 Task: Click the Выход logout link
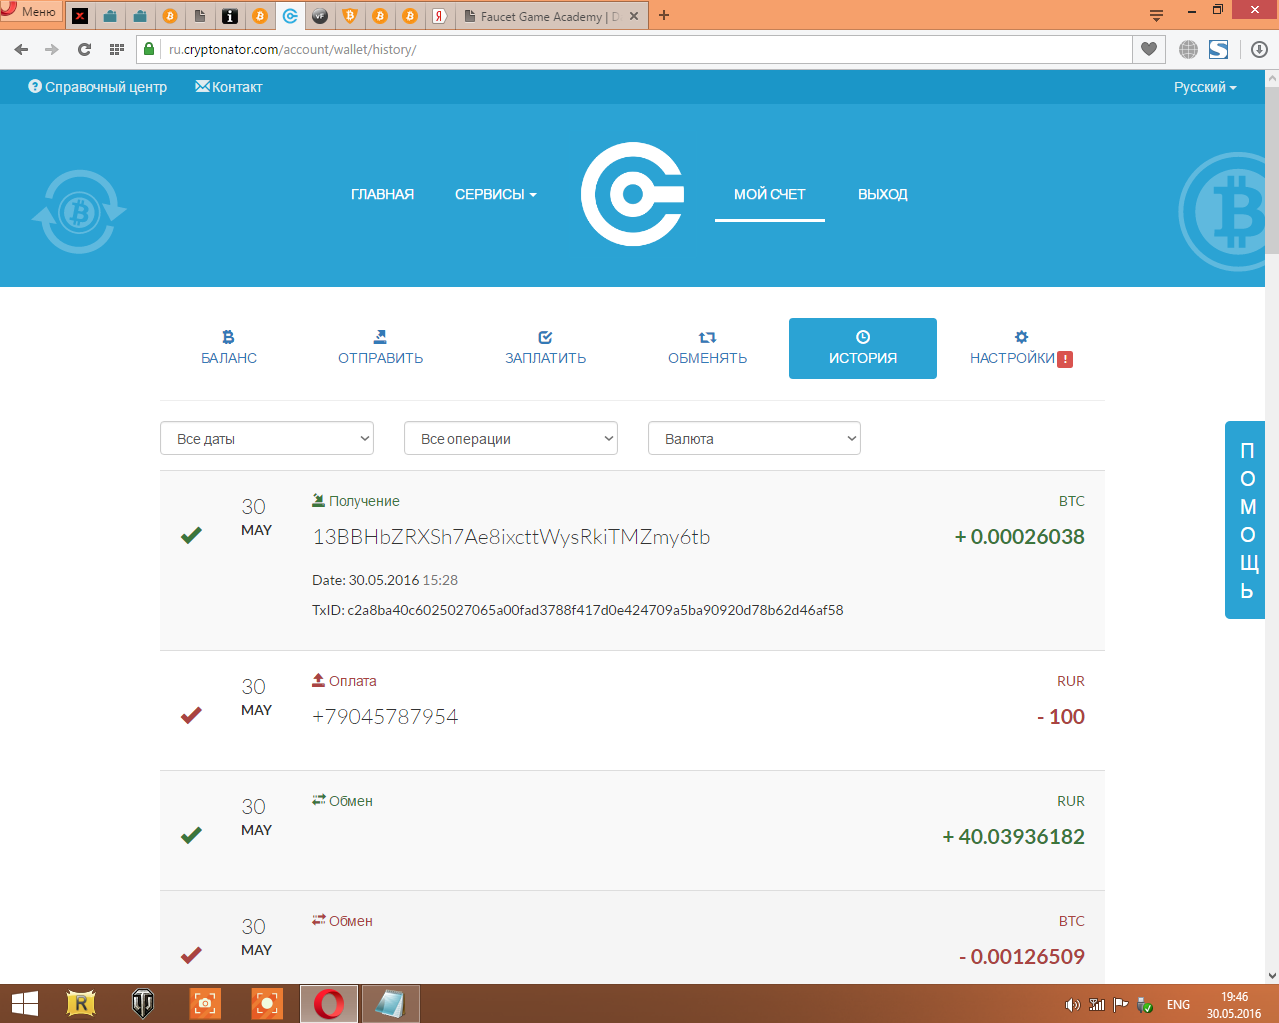(x=882, y=194)
